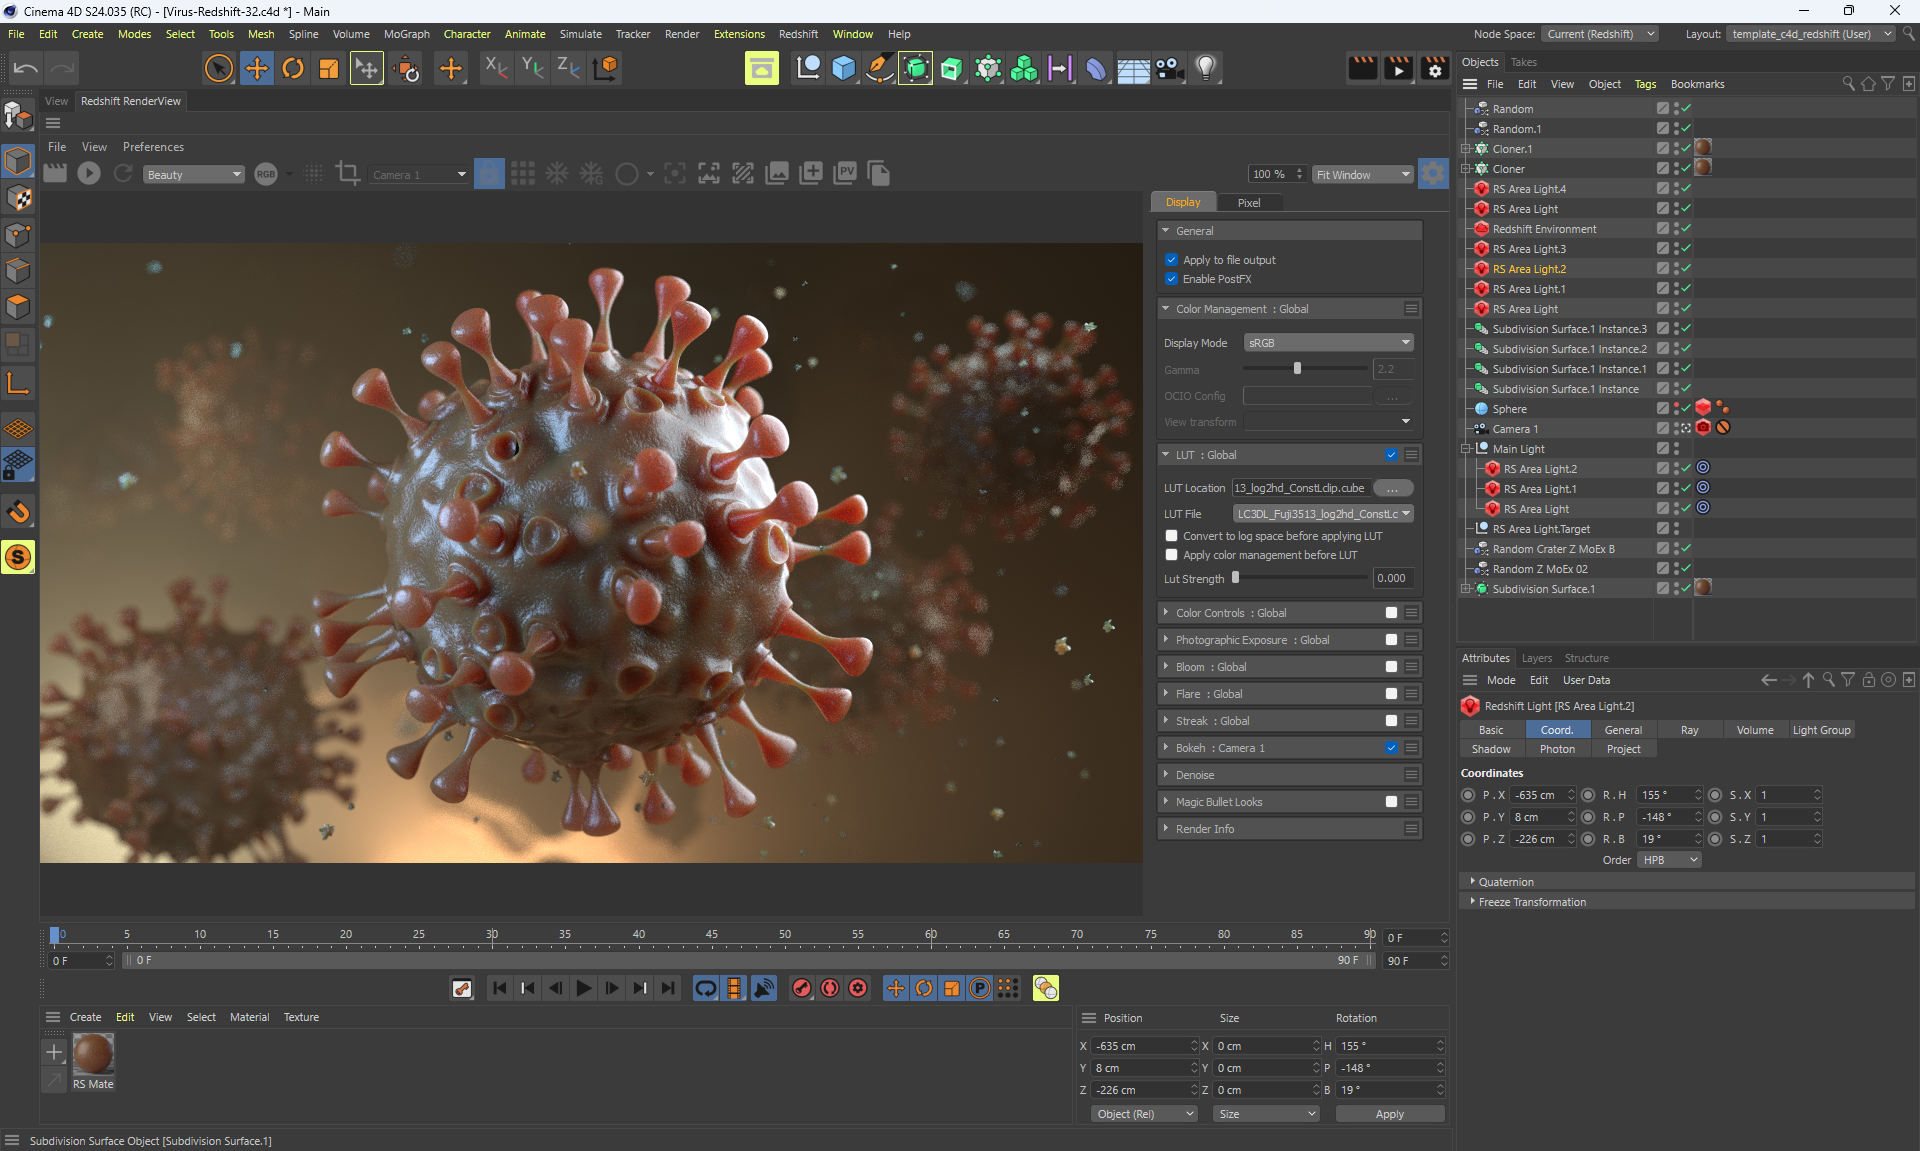Uncheck Apply to file output
Viewport: 1920px width, 1151px height.
pyautogui.click(x=1171, y=260)
